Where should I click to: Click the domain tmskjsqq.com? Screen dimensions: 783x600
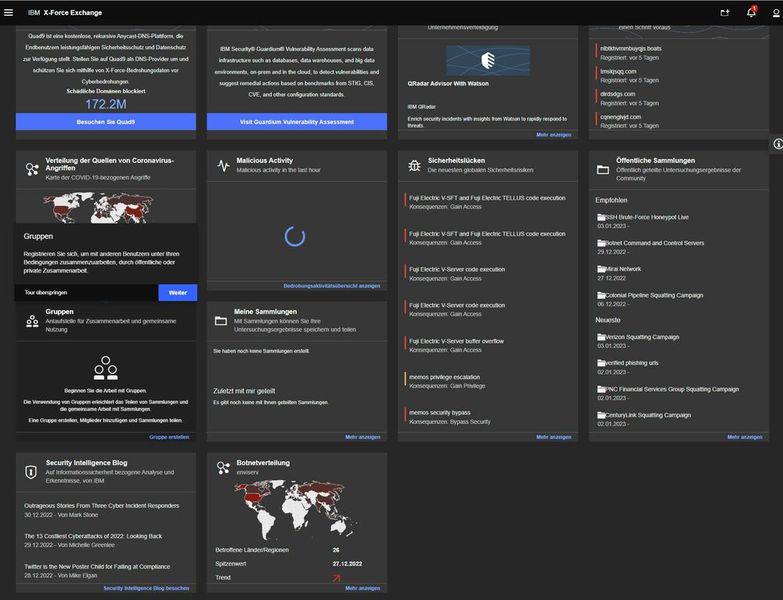coord(618,71)
